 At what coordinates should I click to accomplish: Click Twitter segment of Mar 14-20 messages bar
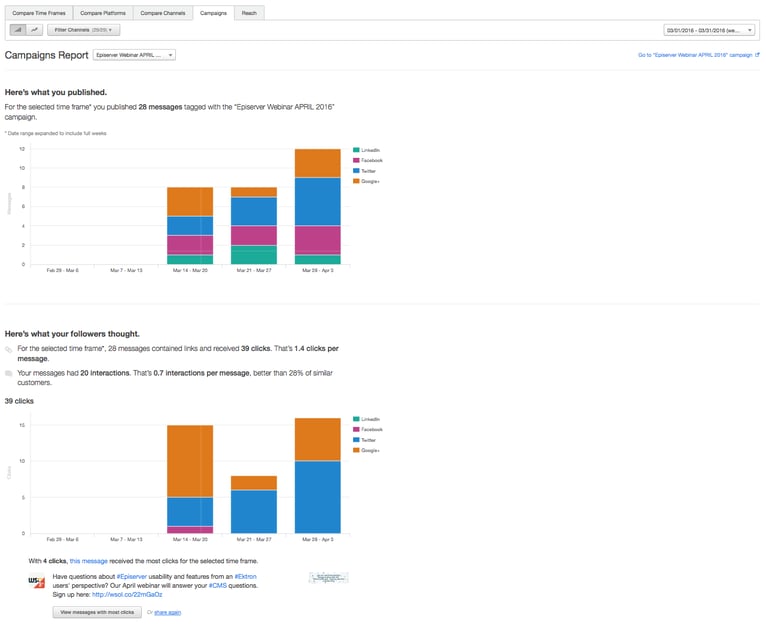(190, 226)
